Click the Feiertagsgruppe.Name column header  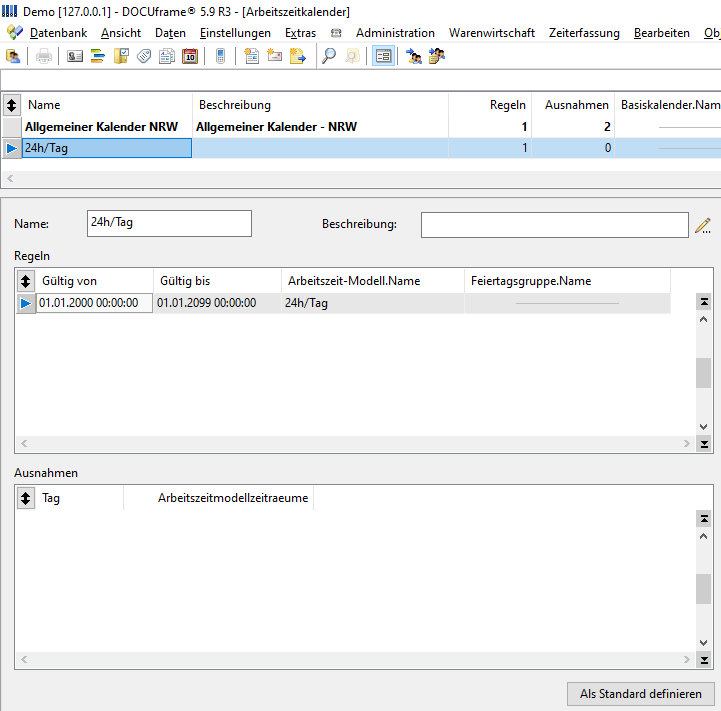[x=567, y=281]
